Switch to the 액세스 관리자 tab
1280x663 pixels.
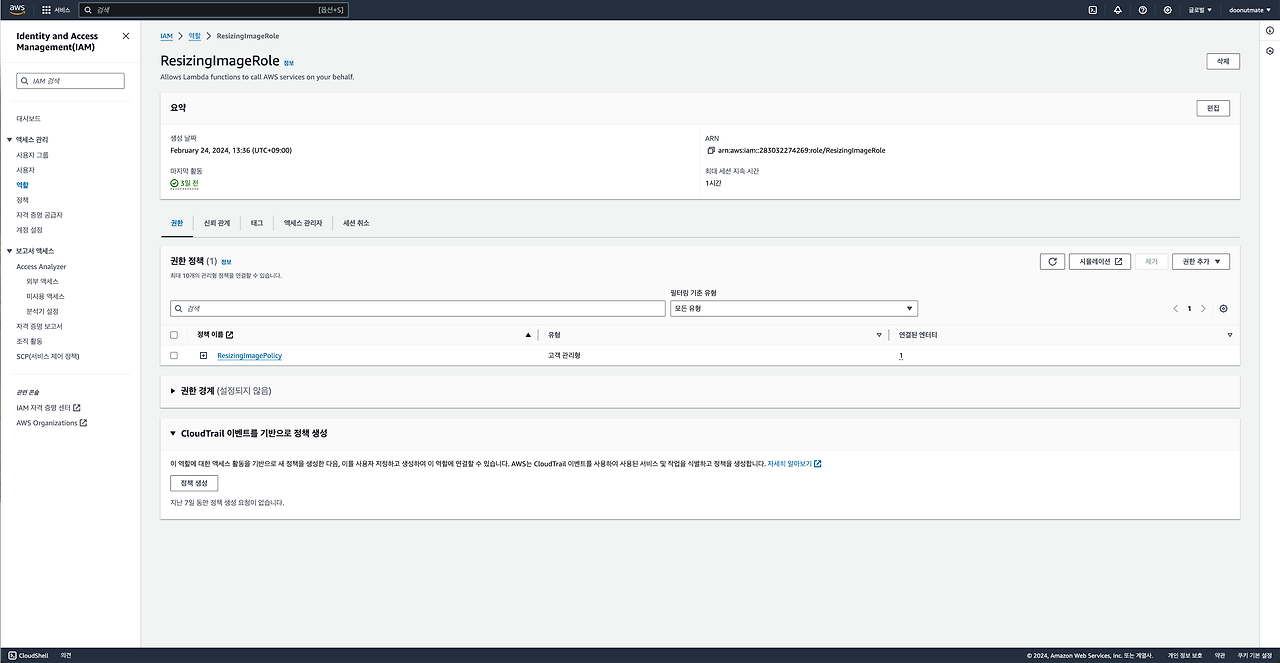(303, 223)
